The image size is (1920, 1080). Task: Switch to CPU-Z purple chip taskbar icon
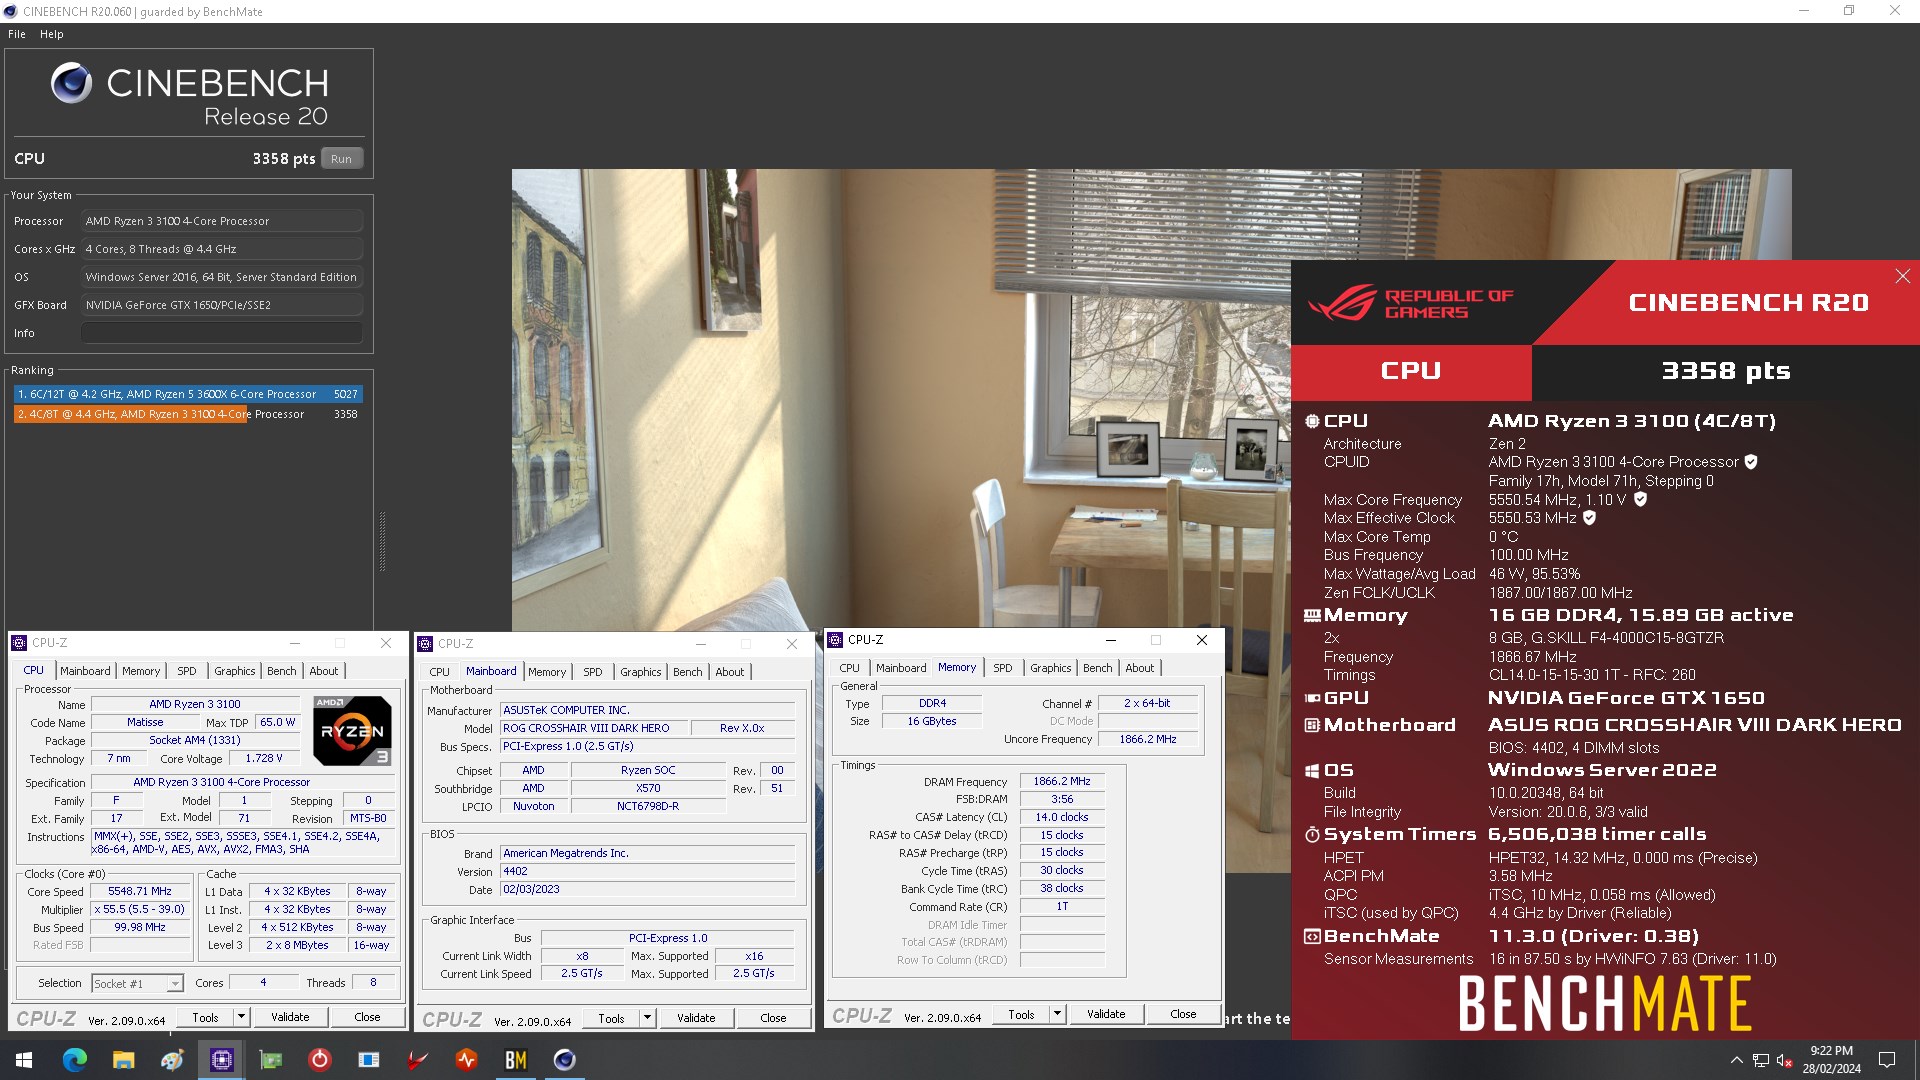click(x=221, y=1060)
